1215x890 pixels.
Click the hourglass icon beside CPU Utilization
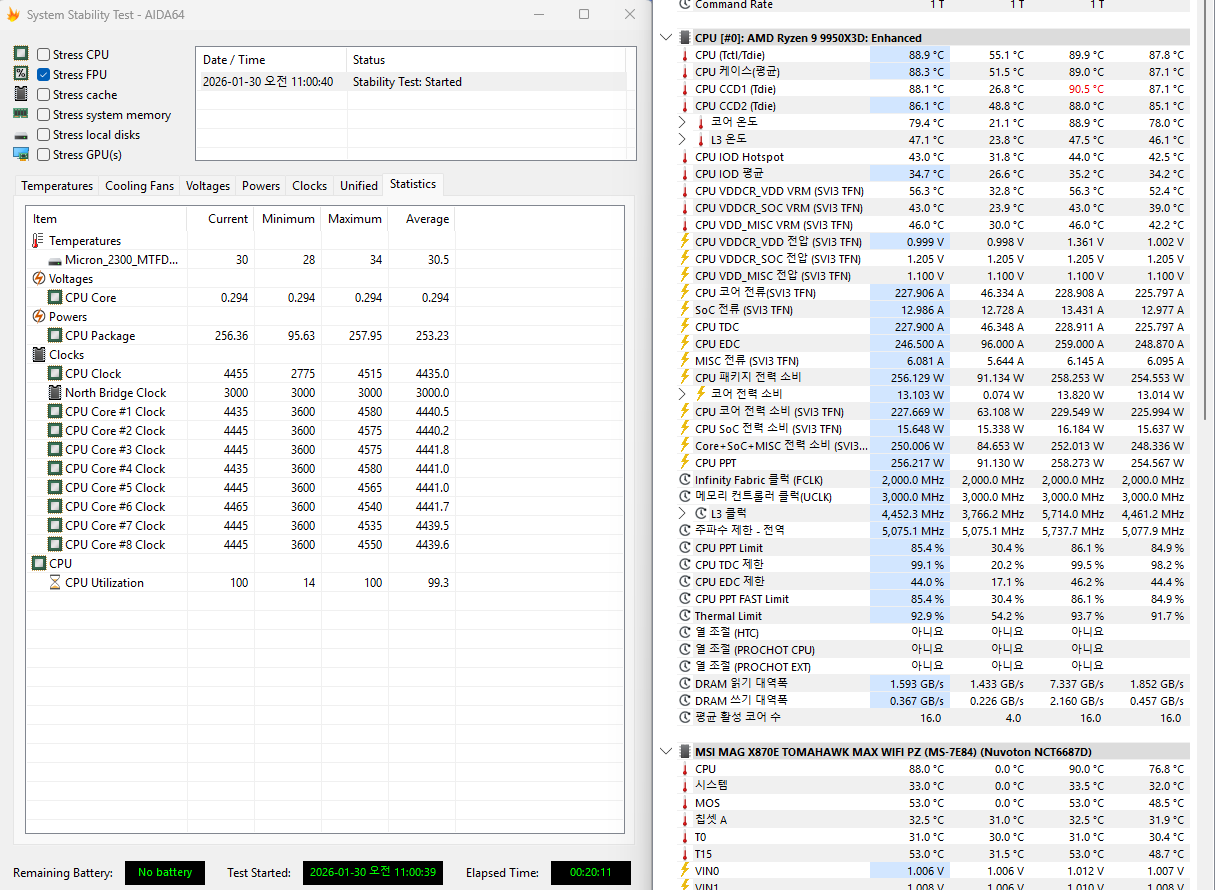[55, 583]
